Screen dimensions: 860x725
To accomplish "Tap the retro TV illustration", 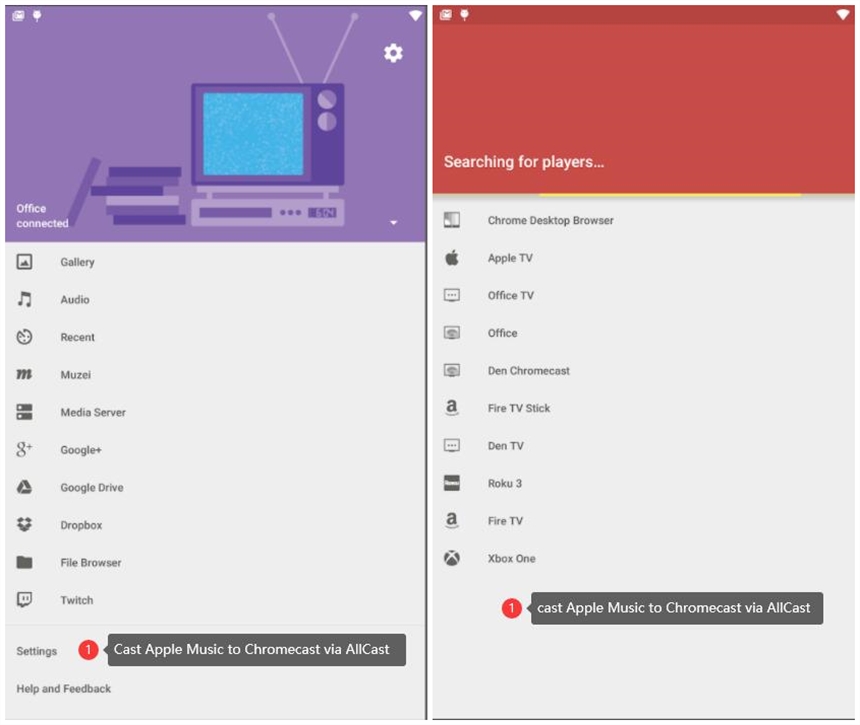I will 267,137.
